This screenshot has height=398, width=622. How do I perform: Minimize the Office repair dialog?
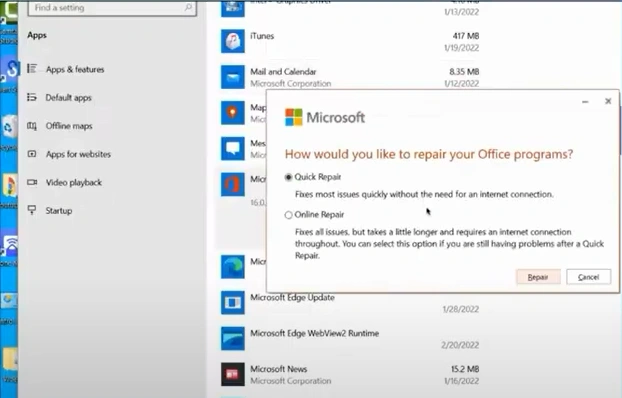(x=585, y=102)
